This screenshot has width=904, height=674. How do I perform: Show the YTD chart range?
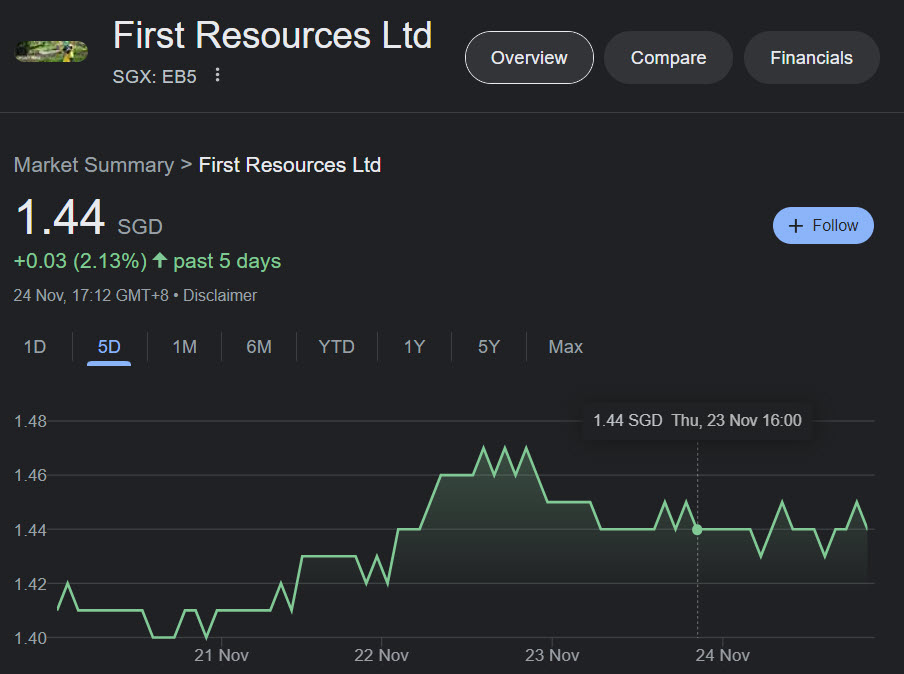click(337, 347)
